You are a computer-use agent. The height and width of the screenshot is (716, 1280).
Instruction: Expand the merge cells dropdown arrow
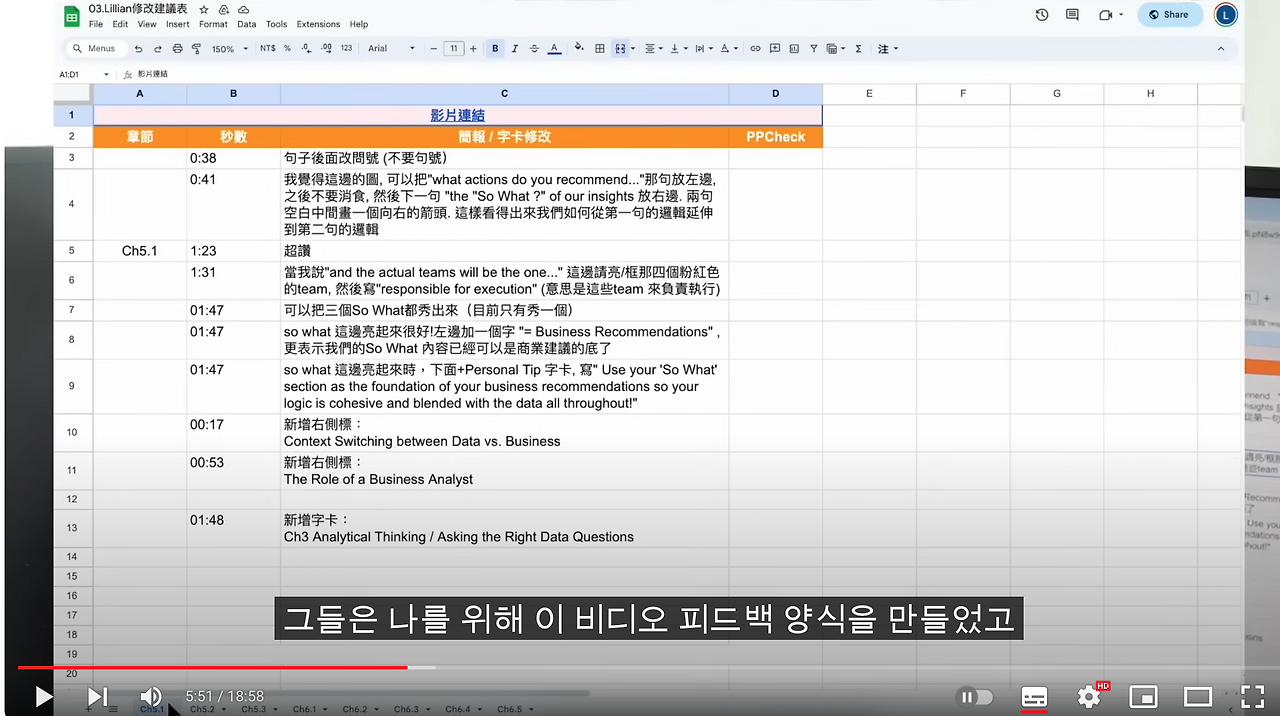632,48
